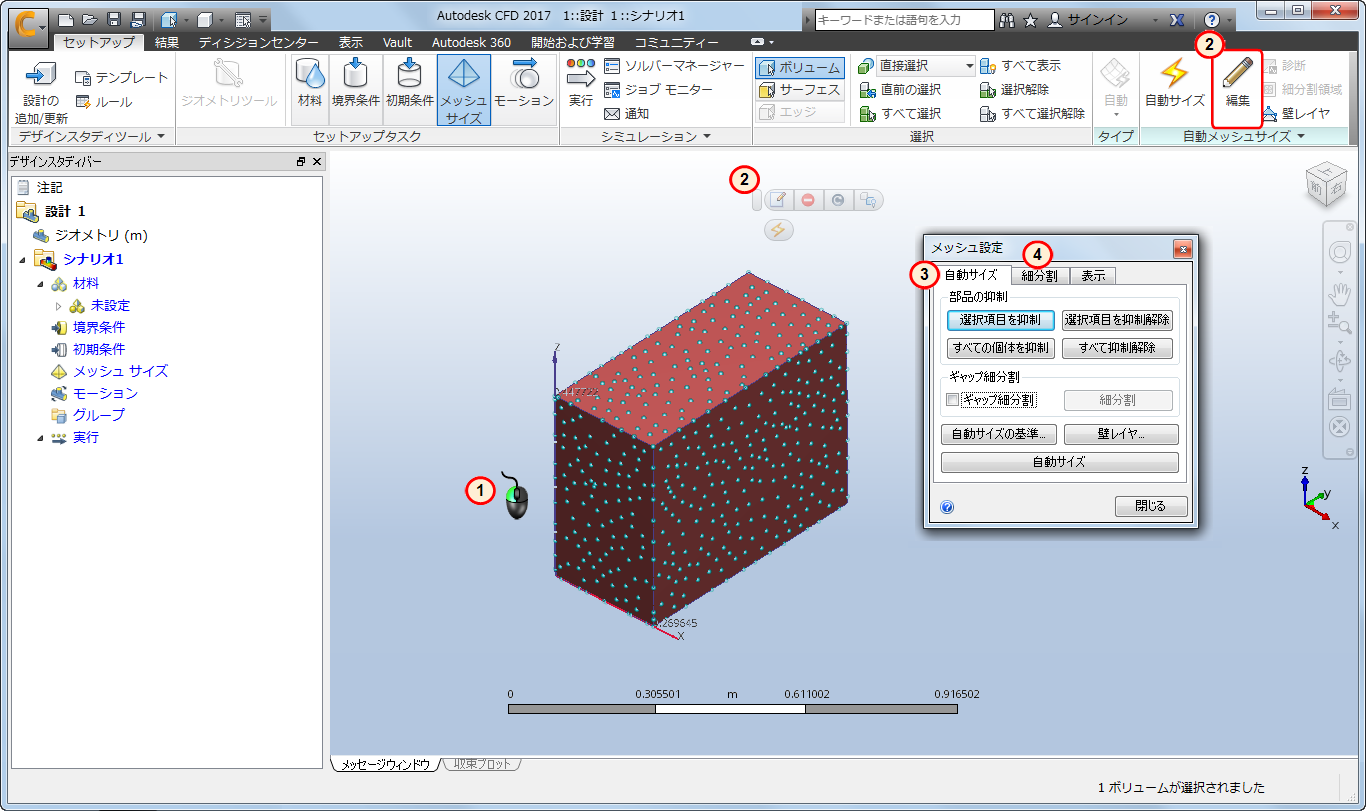Click the help question mark in title bar

click(x=1212, y=20)
